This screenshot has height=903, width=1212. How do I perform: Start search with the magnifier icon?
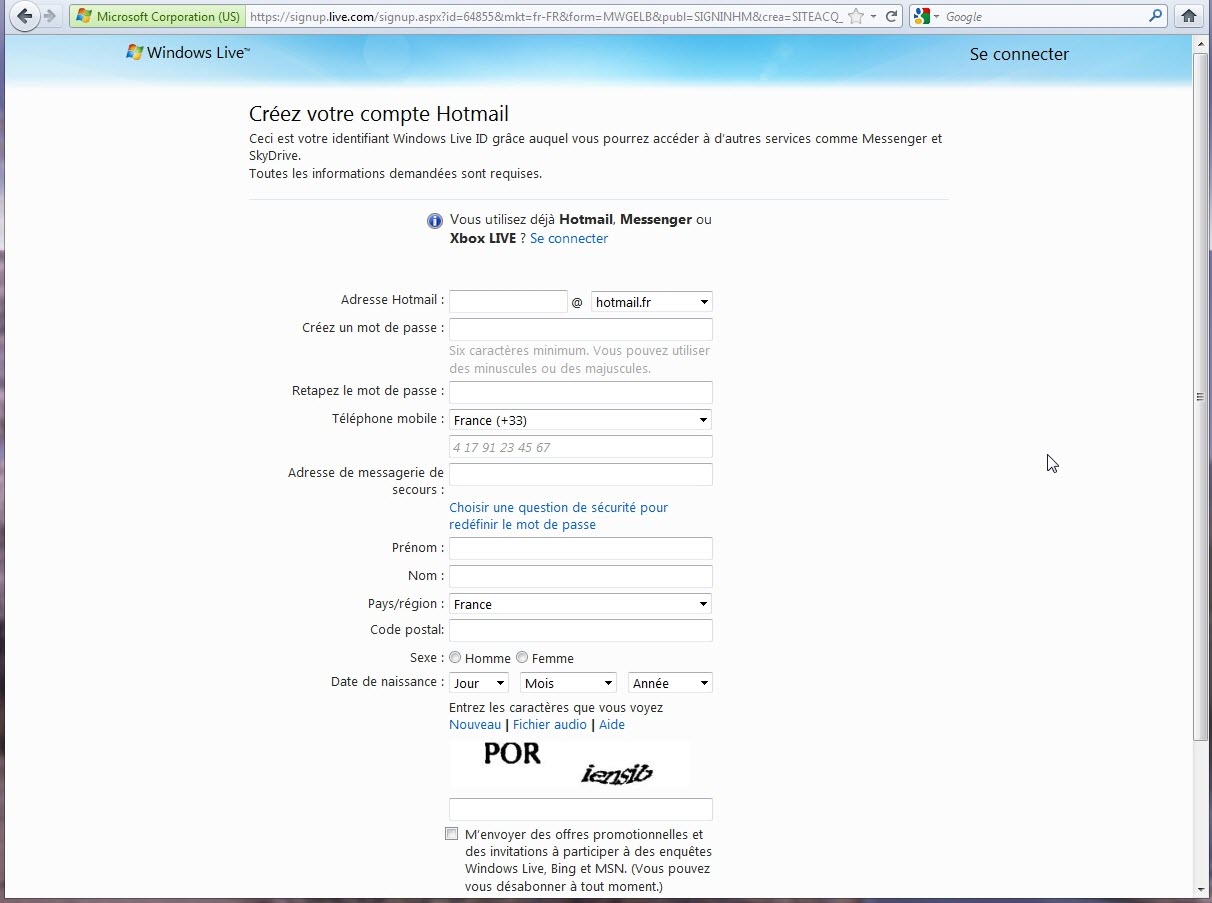[x=1156, y=16]
